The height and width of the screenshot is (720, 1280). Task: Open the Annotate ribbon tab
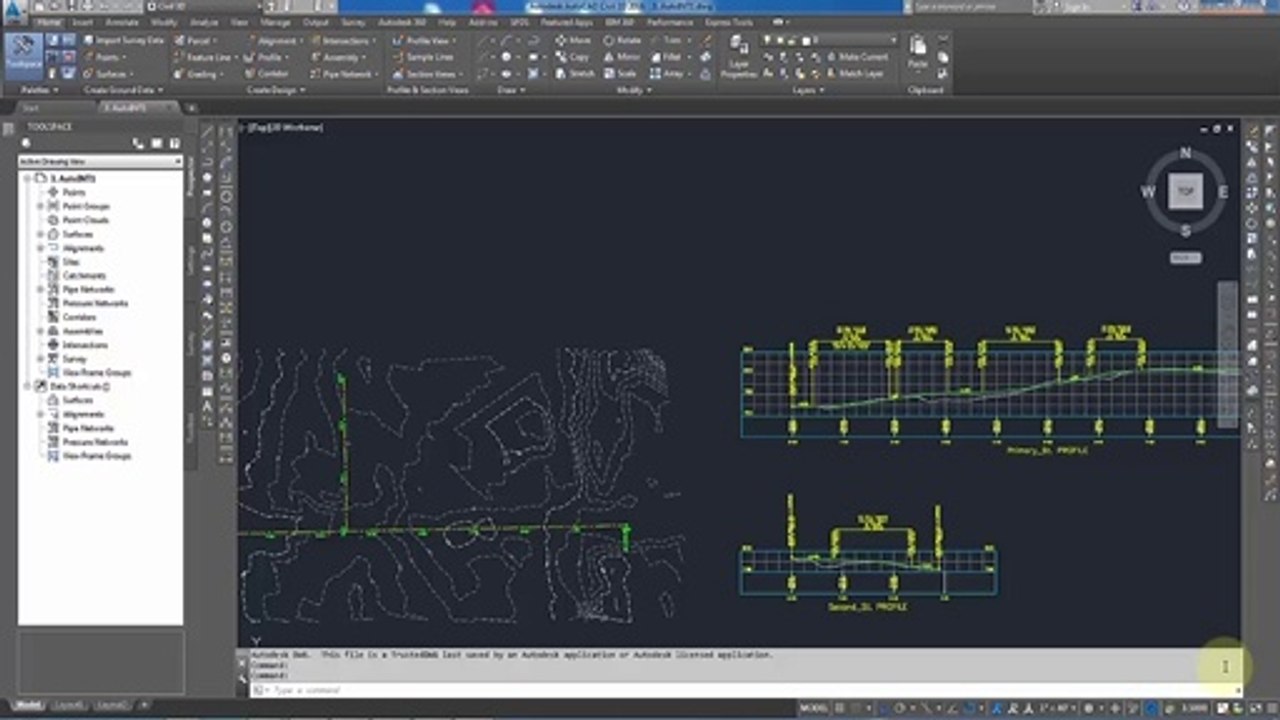[x=122, y=21]
